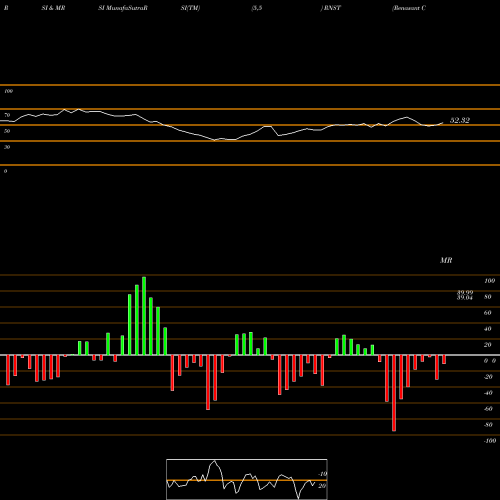Click the RSI value label 52.32
Image resolution: width=500 pixels, height=500 pixels.
pyautogui.click(x=460, y=120)
